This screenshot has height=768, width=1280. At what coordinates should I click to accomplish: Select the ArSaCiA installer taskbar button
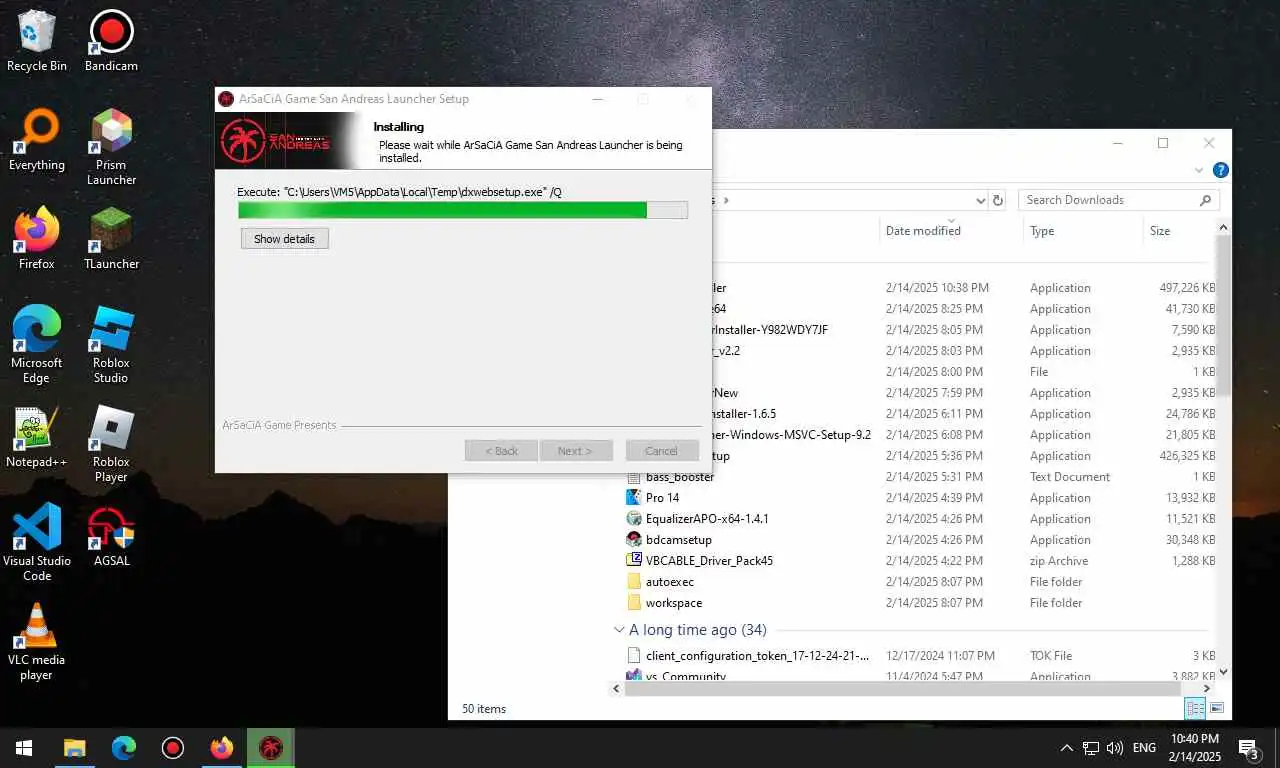[x=271, y=748]
